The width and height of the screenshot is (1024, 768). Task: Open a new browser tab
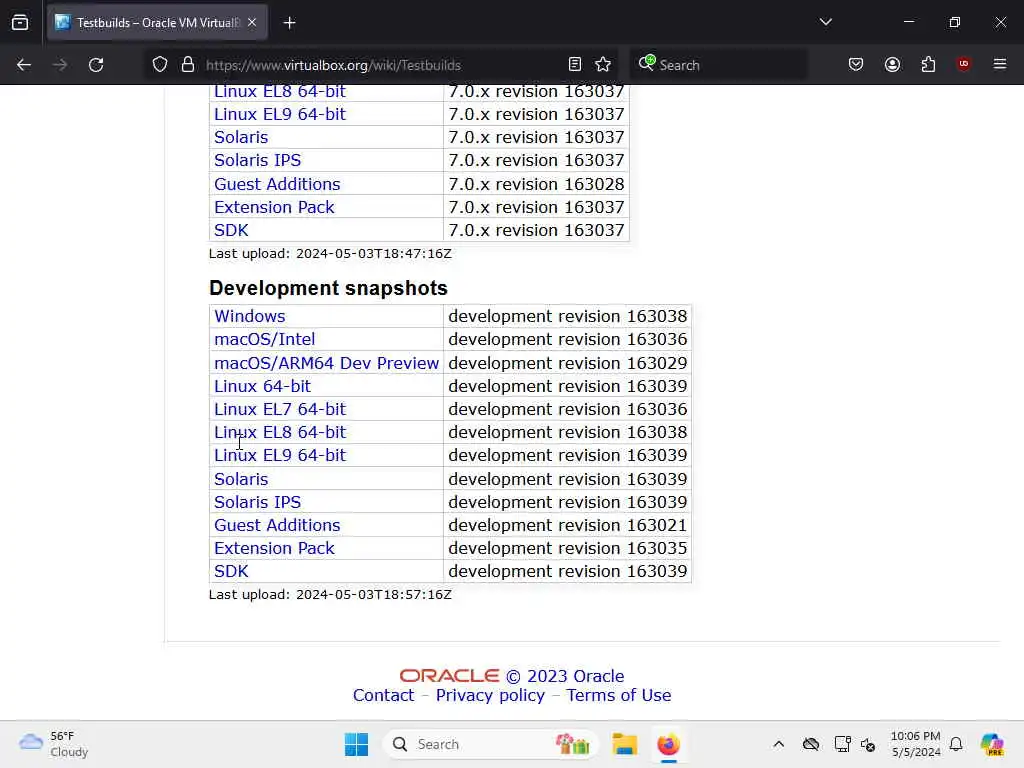(x=289, y=23)
